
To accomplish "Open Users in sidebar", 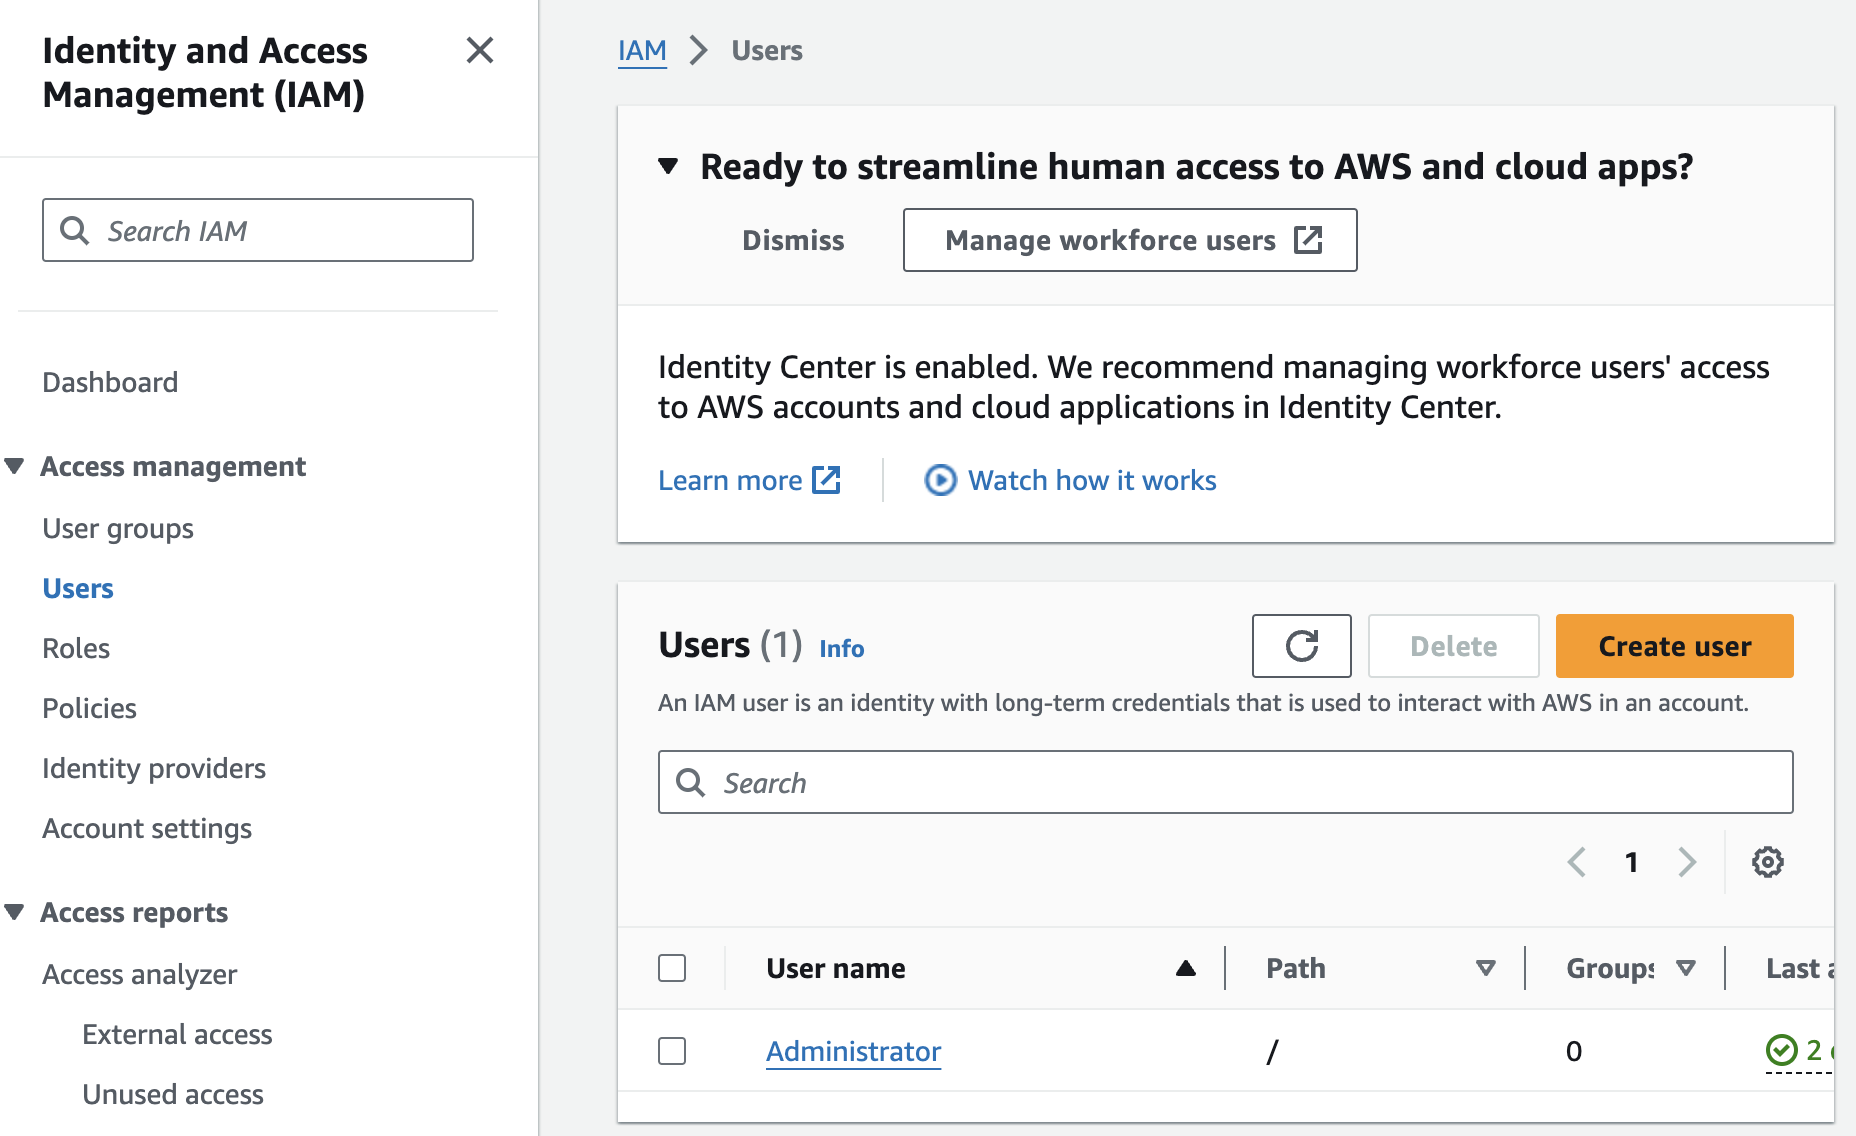I will 78,588.
